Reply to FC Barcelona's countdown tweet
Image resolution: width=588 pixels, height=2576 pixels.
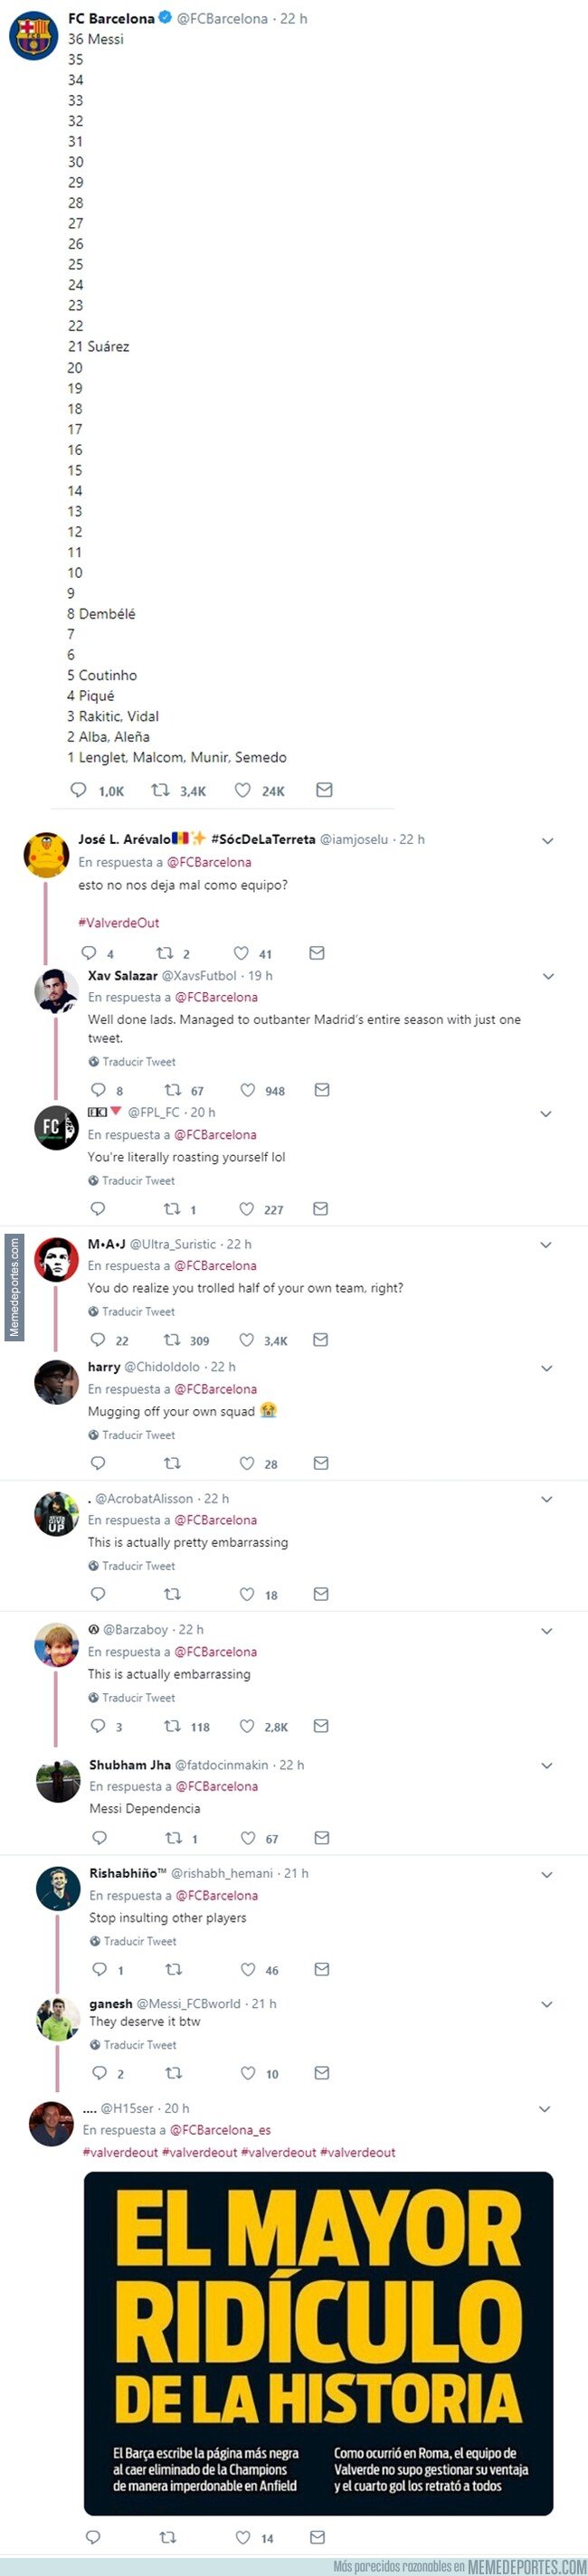(78, 790)
